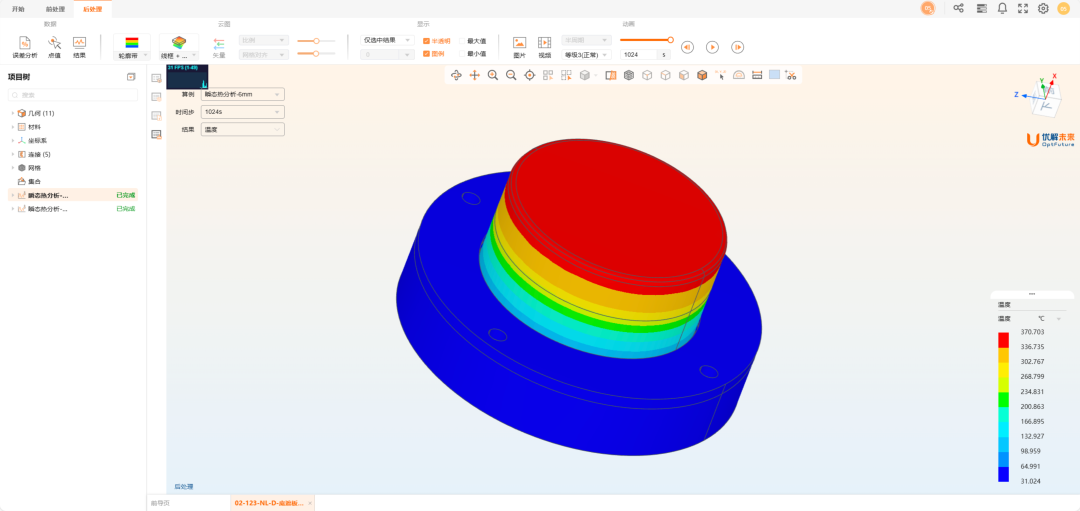This screenshot has height=511, width=1080.
Task: Open the 线框 display mode dropdown
Action: pyautogui.click(x=179, y=55)
